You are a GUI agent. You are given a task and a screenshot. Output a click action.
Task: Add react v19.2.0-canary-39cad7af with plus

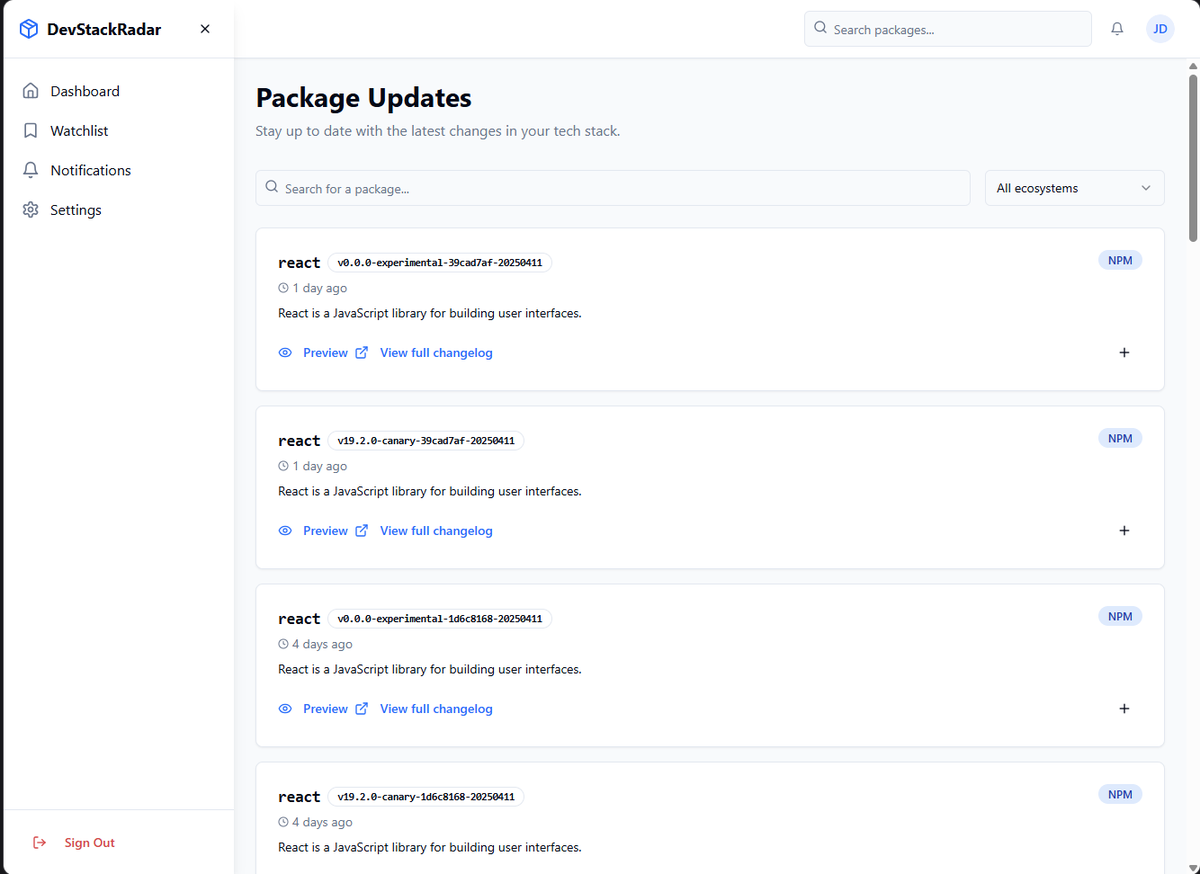click(1124, 531)
